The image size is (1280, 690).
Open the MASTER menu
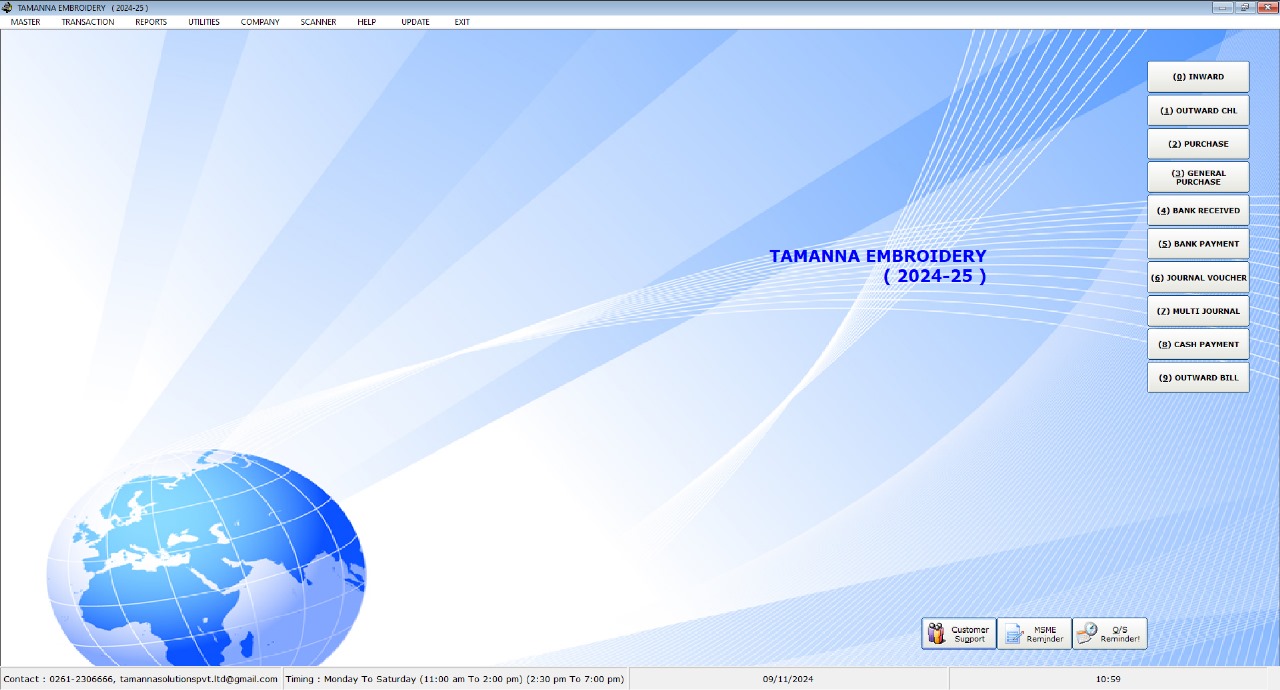click(25, 22)
